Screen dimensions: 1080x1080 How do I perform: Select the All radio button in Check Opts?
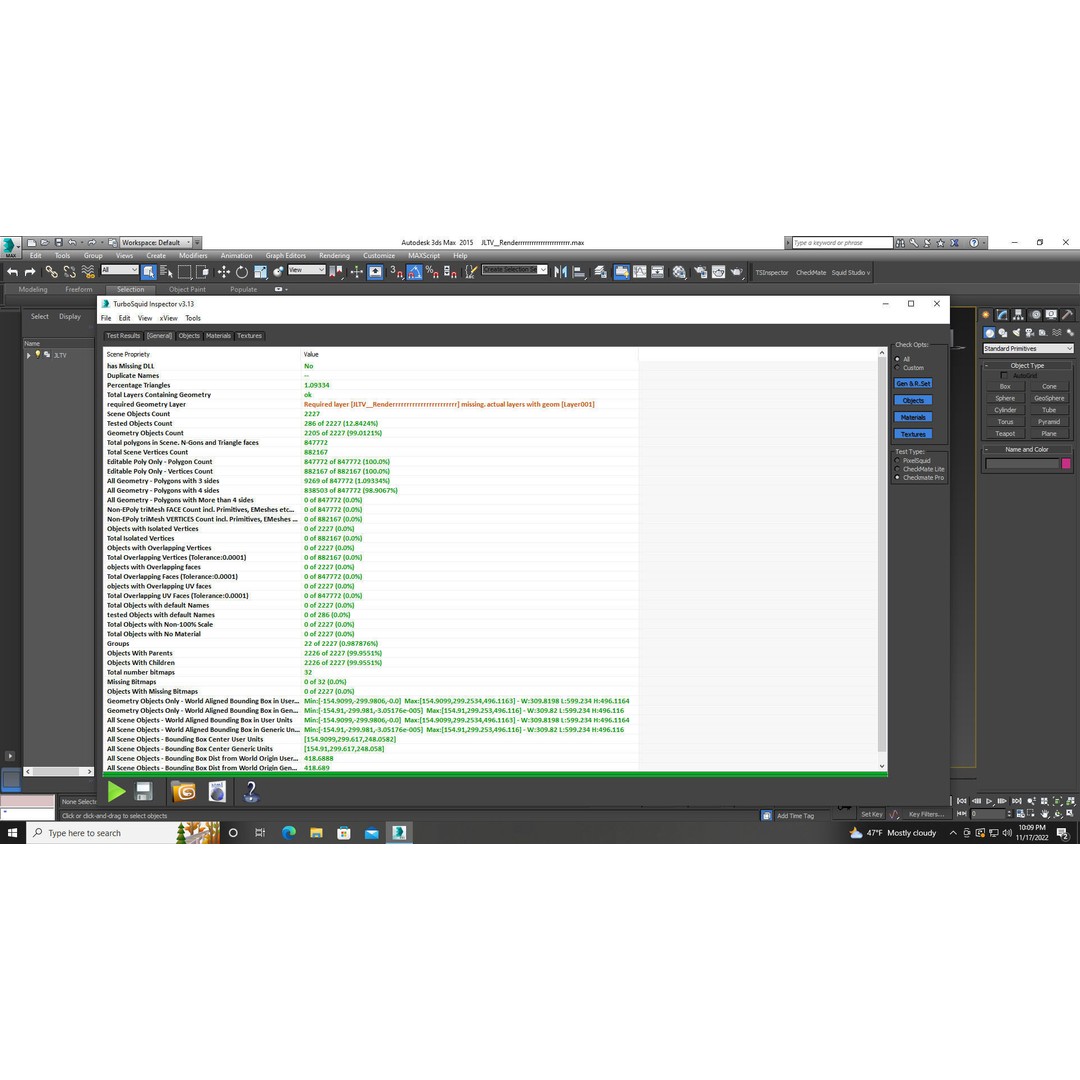pos(897,359)
